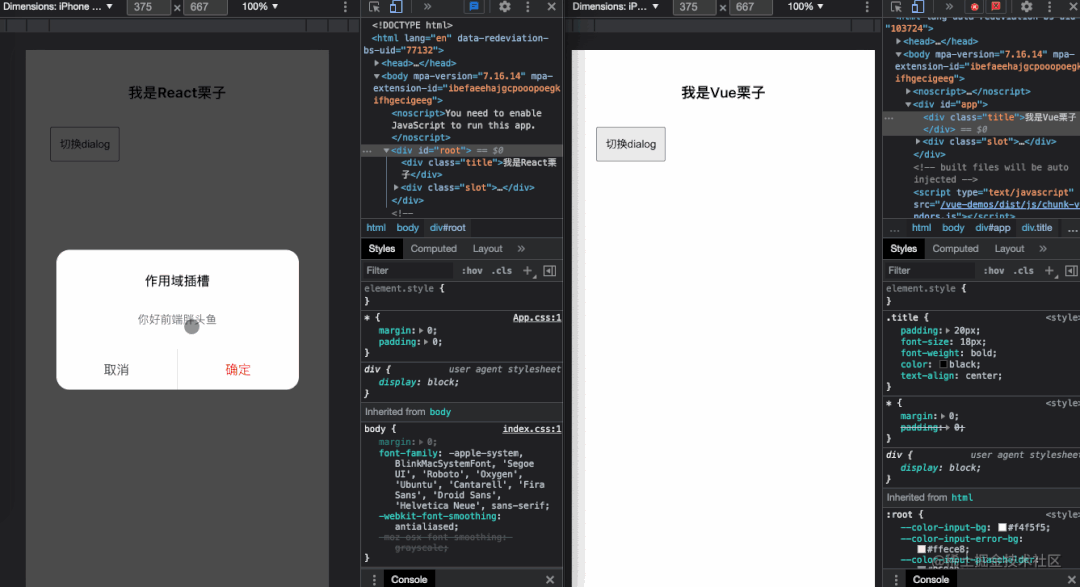Open left DevTools customize kebab menu

pos(528,7)
